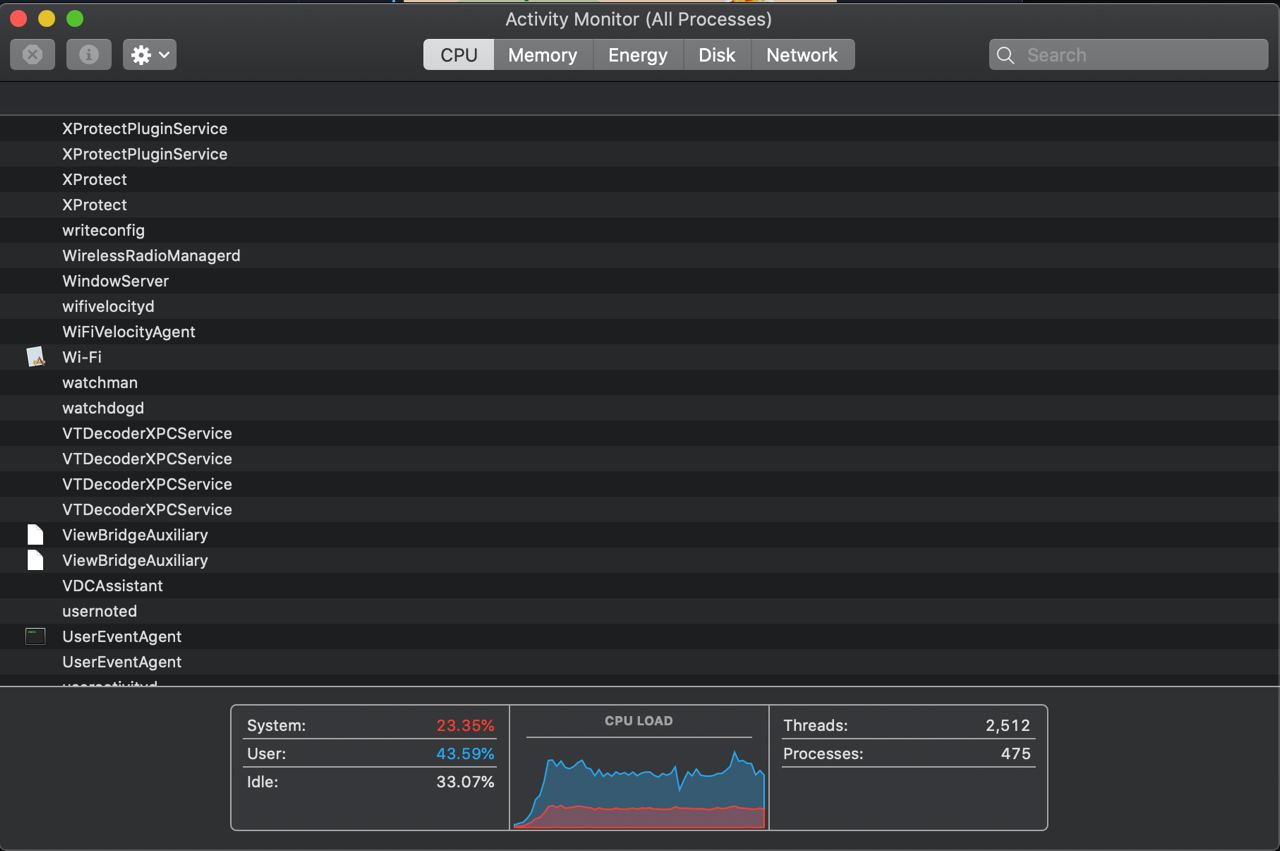Select the writeconfig process row
Screen dimensions: 1280x851
(640, 230)
